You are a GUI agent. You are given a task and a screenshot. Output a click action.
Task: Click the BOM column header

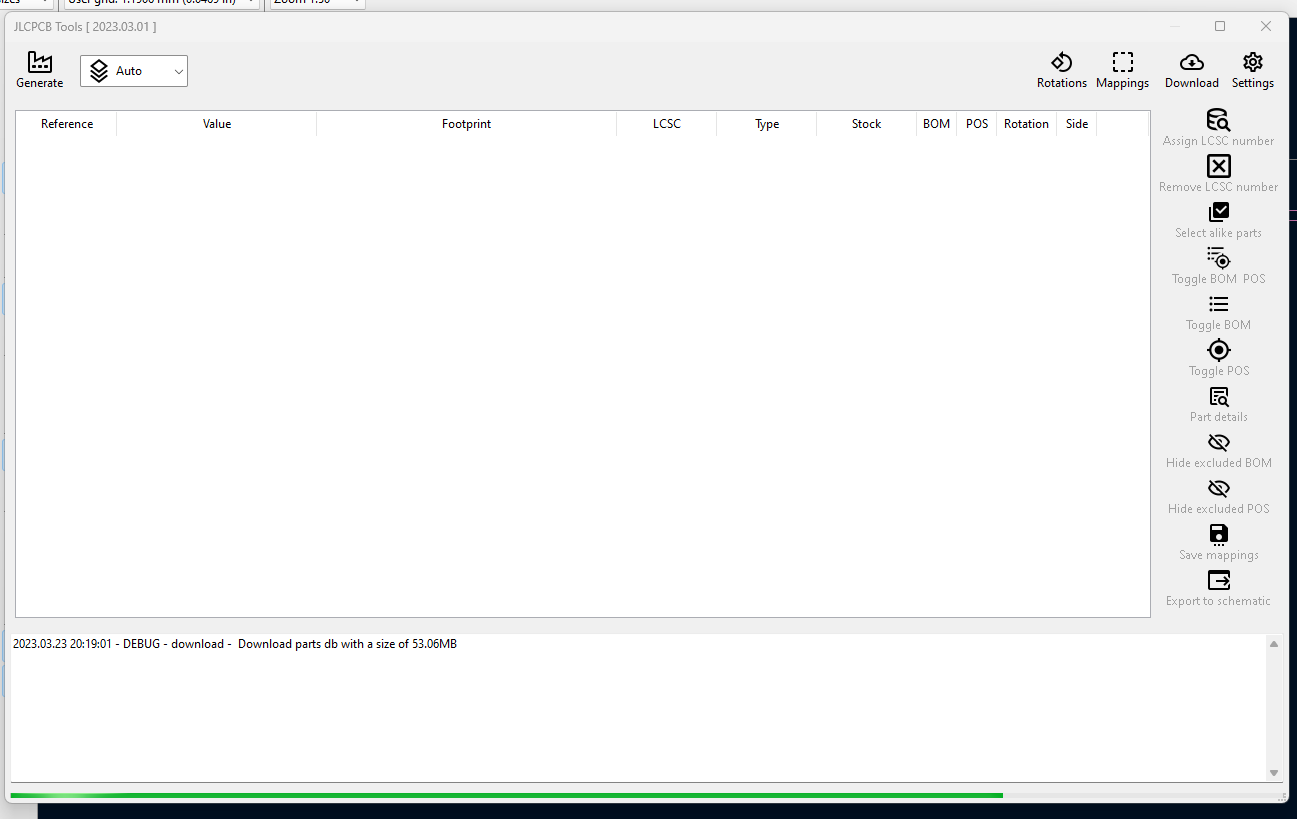tap(937, 124)
